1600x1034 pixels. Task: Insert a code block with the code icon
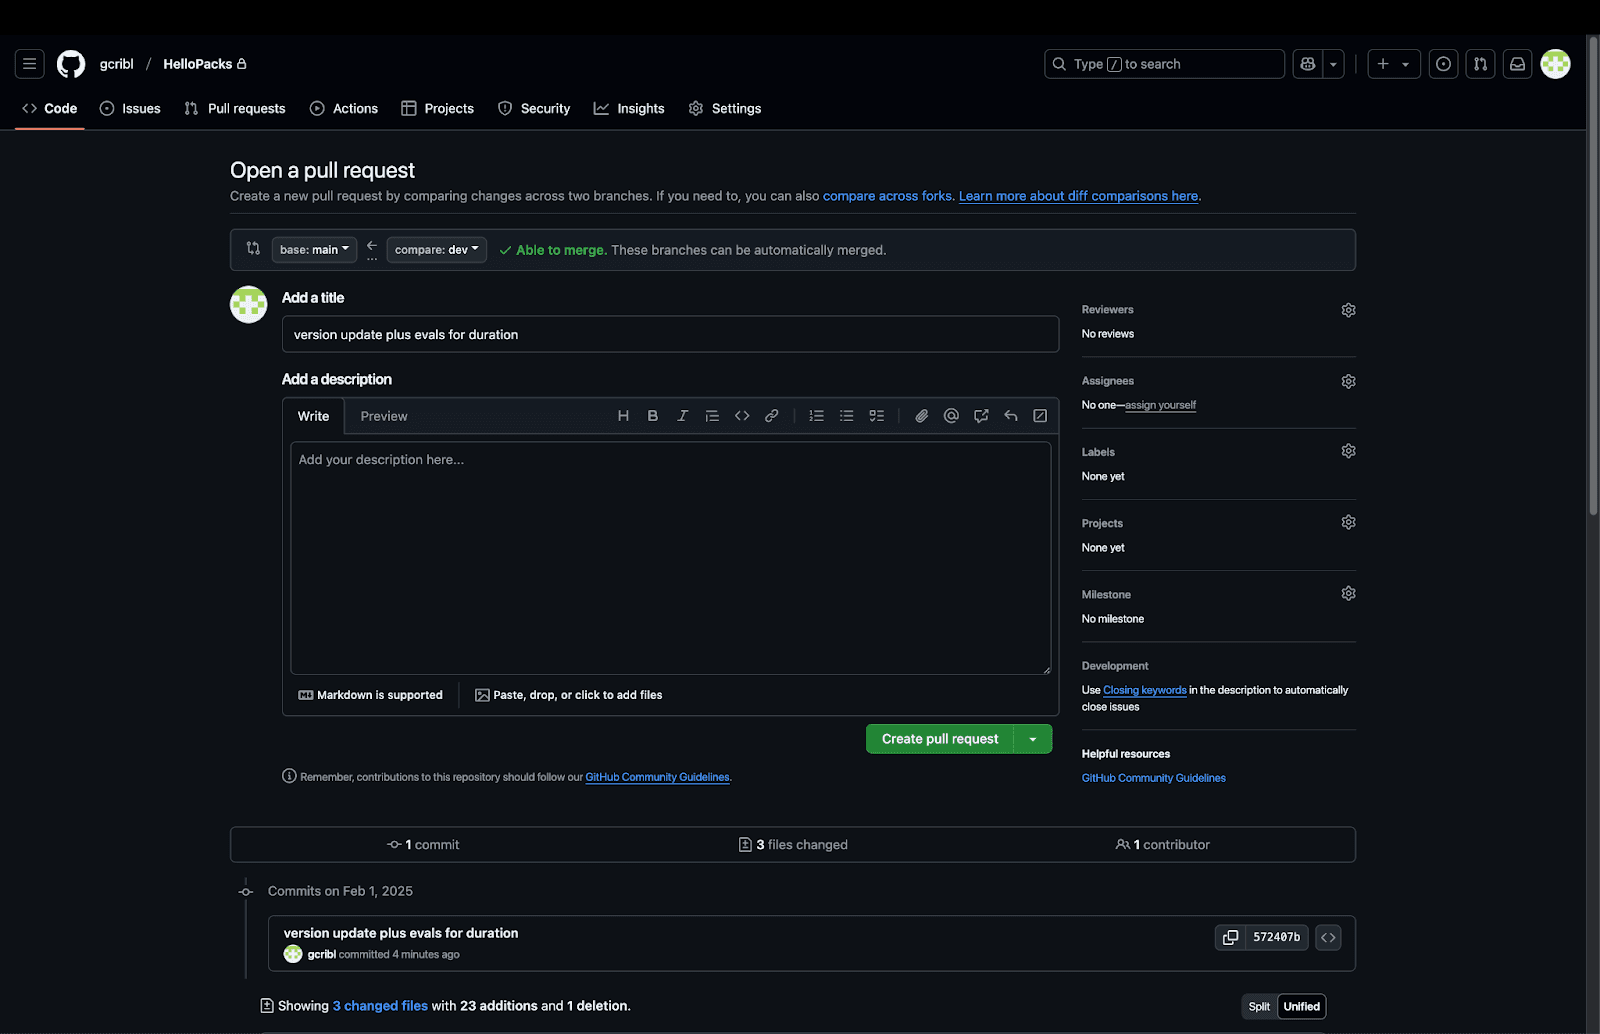click(x=742, y=416)
